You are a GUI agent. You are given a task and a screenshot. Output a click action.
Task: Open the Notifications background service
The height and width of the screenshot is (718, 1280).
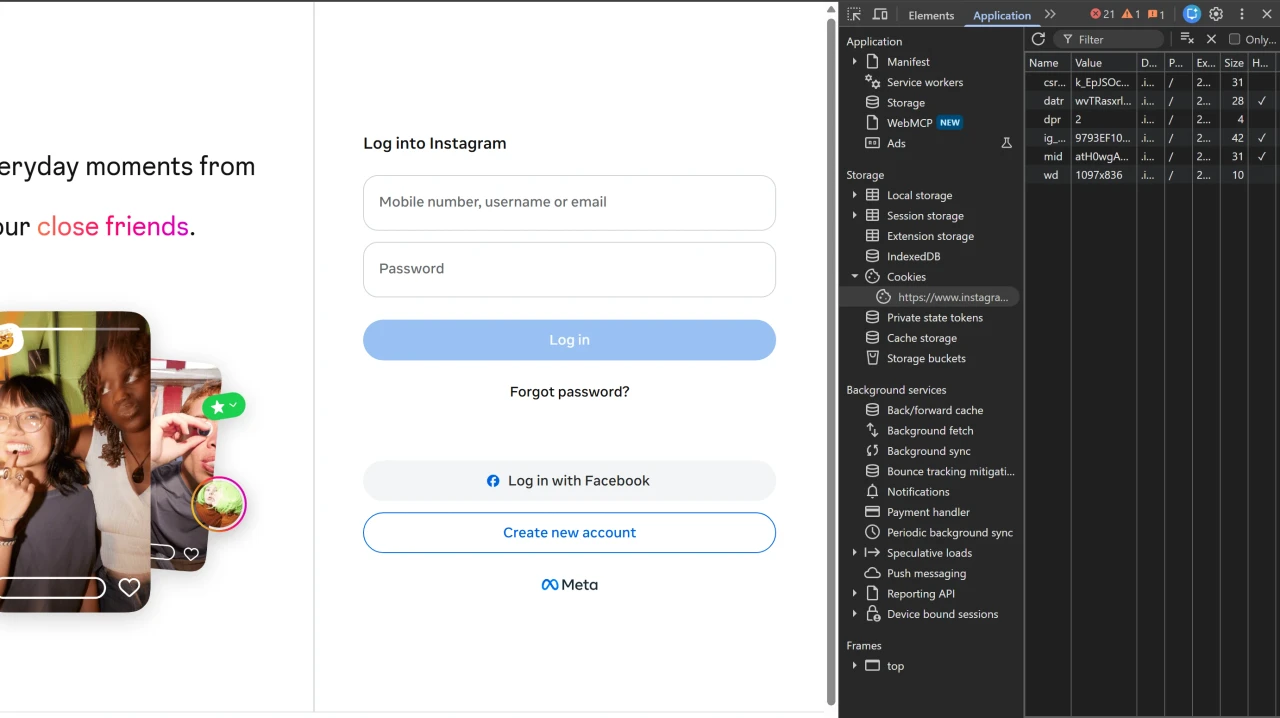918,492
